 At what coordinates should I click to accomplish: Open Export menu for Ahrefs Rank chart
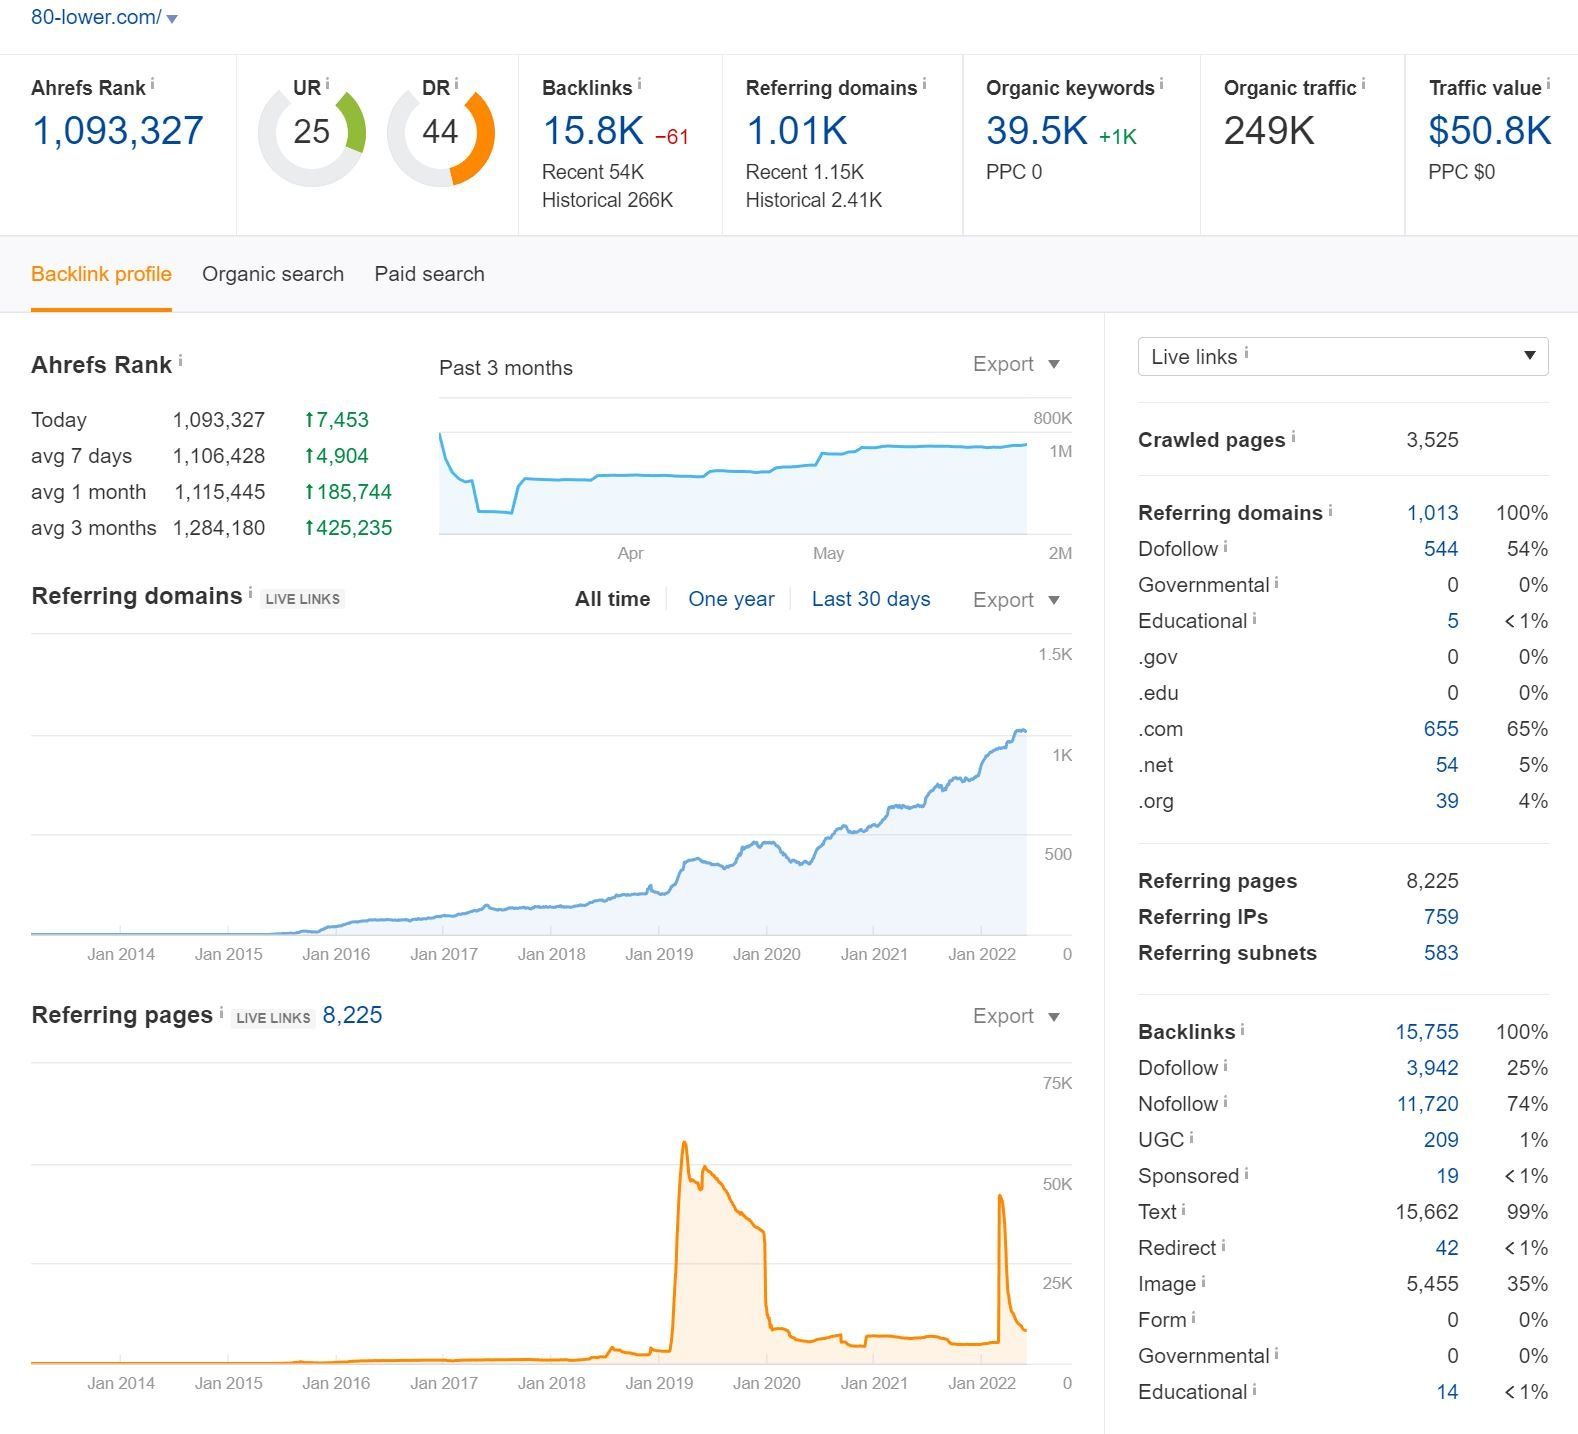coord(1015,364)
